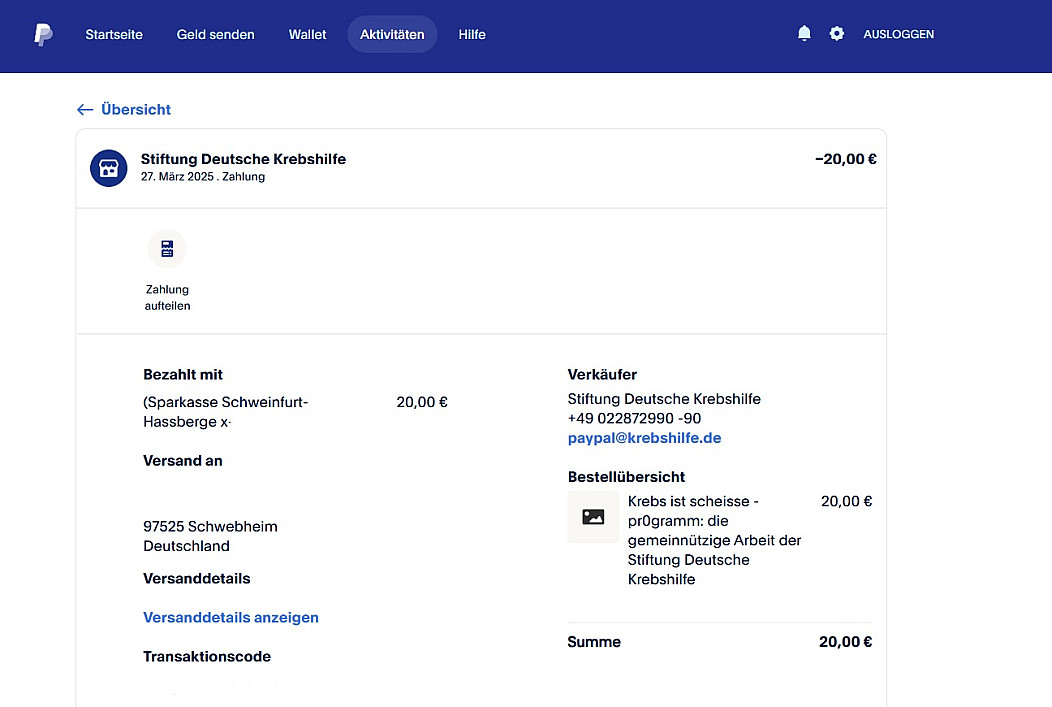Go to Startseite in the navigation
This screenshot has height=707, width=1052.
[x=114, y=34]
